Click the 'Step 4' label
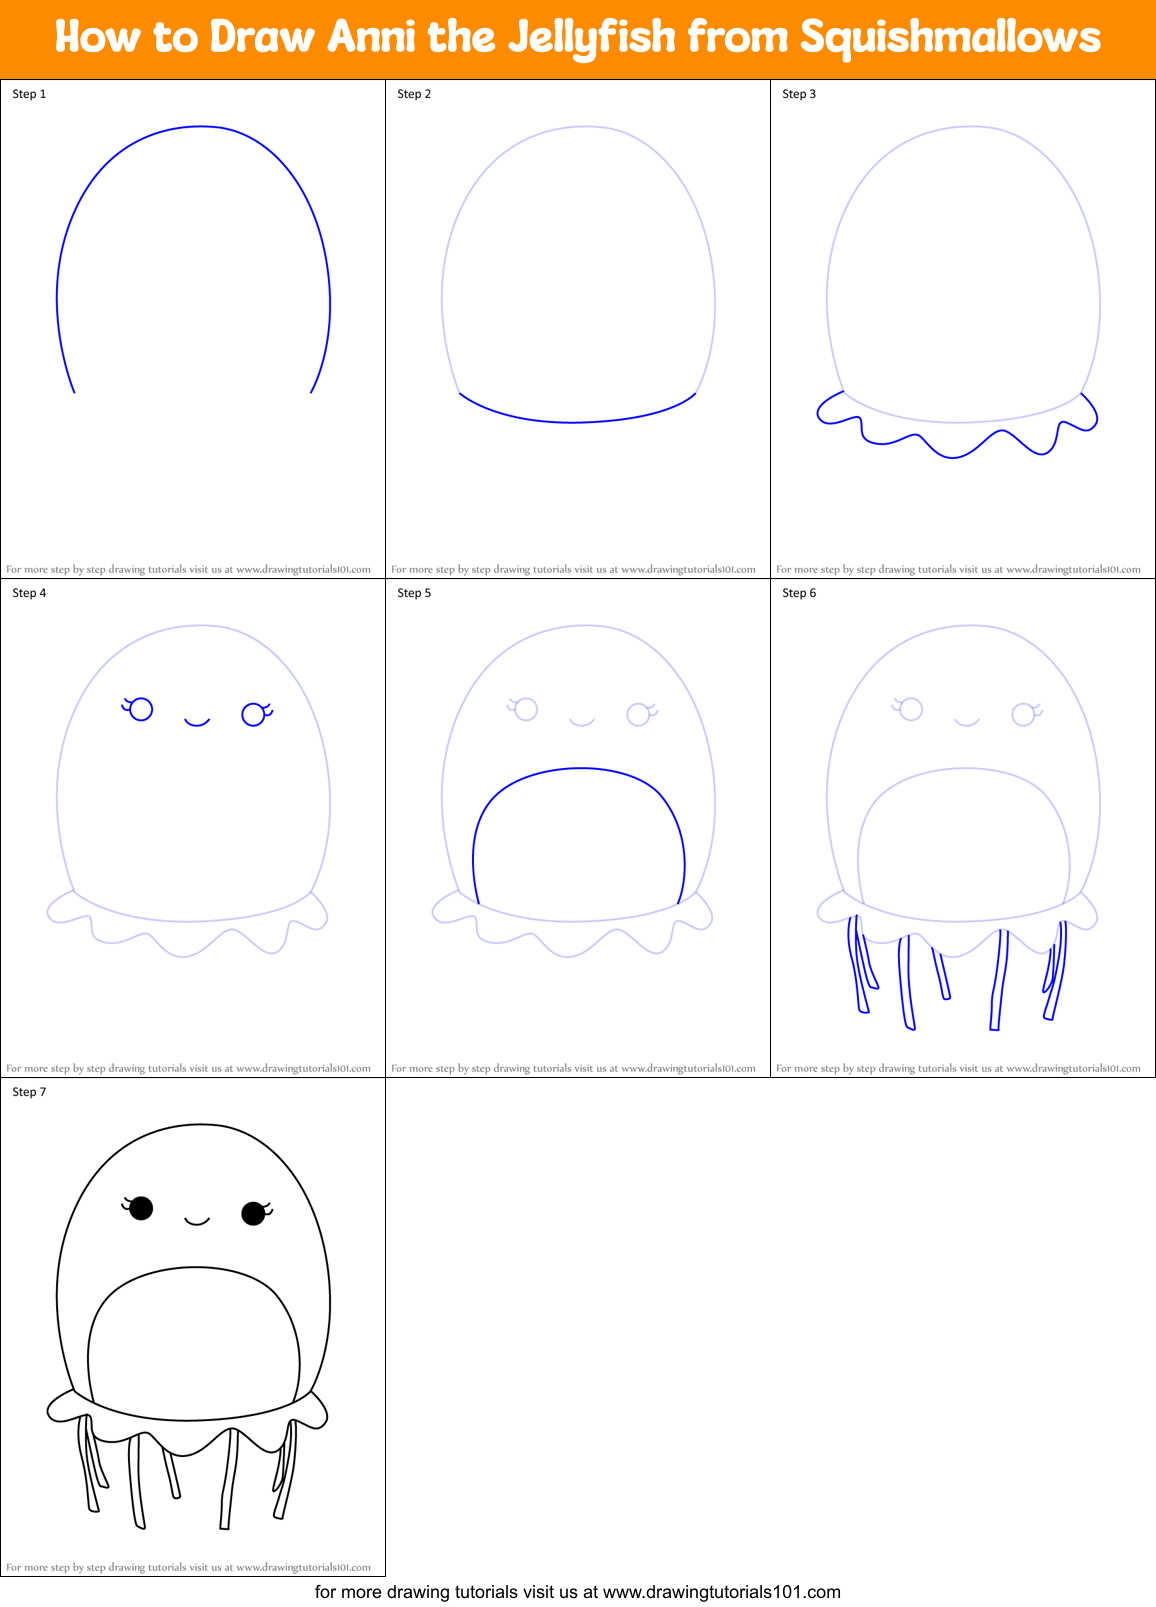The image size is (1156, 1607). [x=29, y=593]
